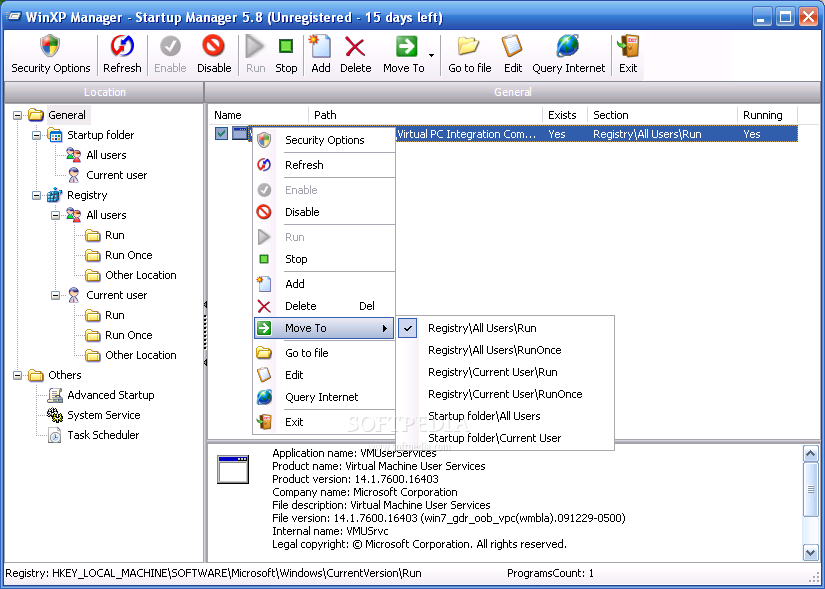Open Task Scheduler tree item
Image resolution: width=825 pixels, height=589 pixels.
[x=103, y=435]
